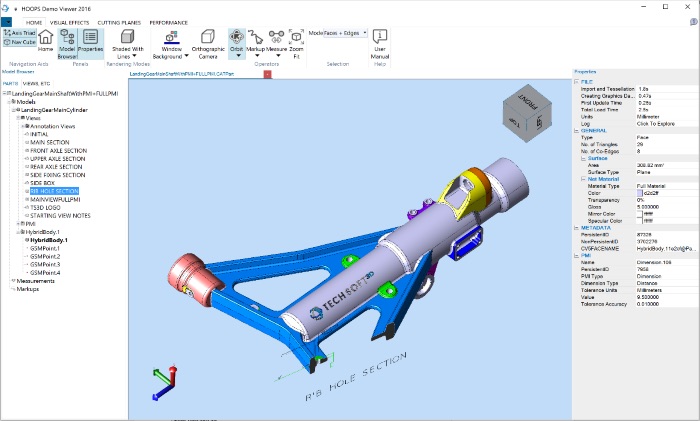Viewport: 700px width, 421px height.
Task: Switch to the HOME ribbon tab
Action: [34, 22]
